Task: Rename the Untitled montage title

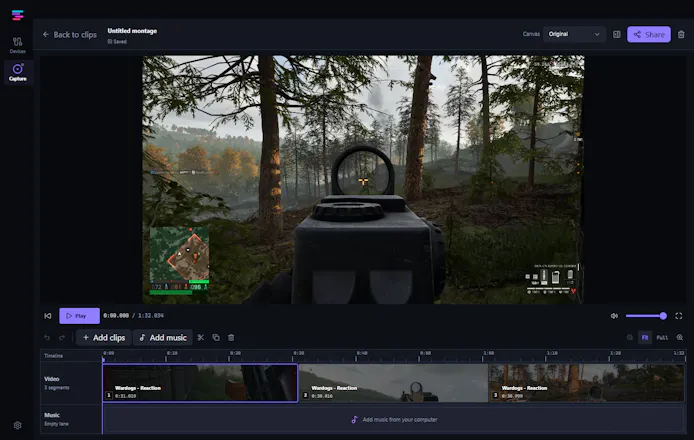Action: [132, 31]
